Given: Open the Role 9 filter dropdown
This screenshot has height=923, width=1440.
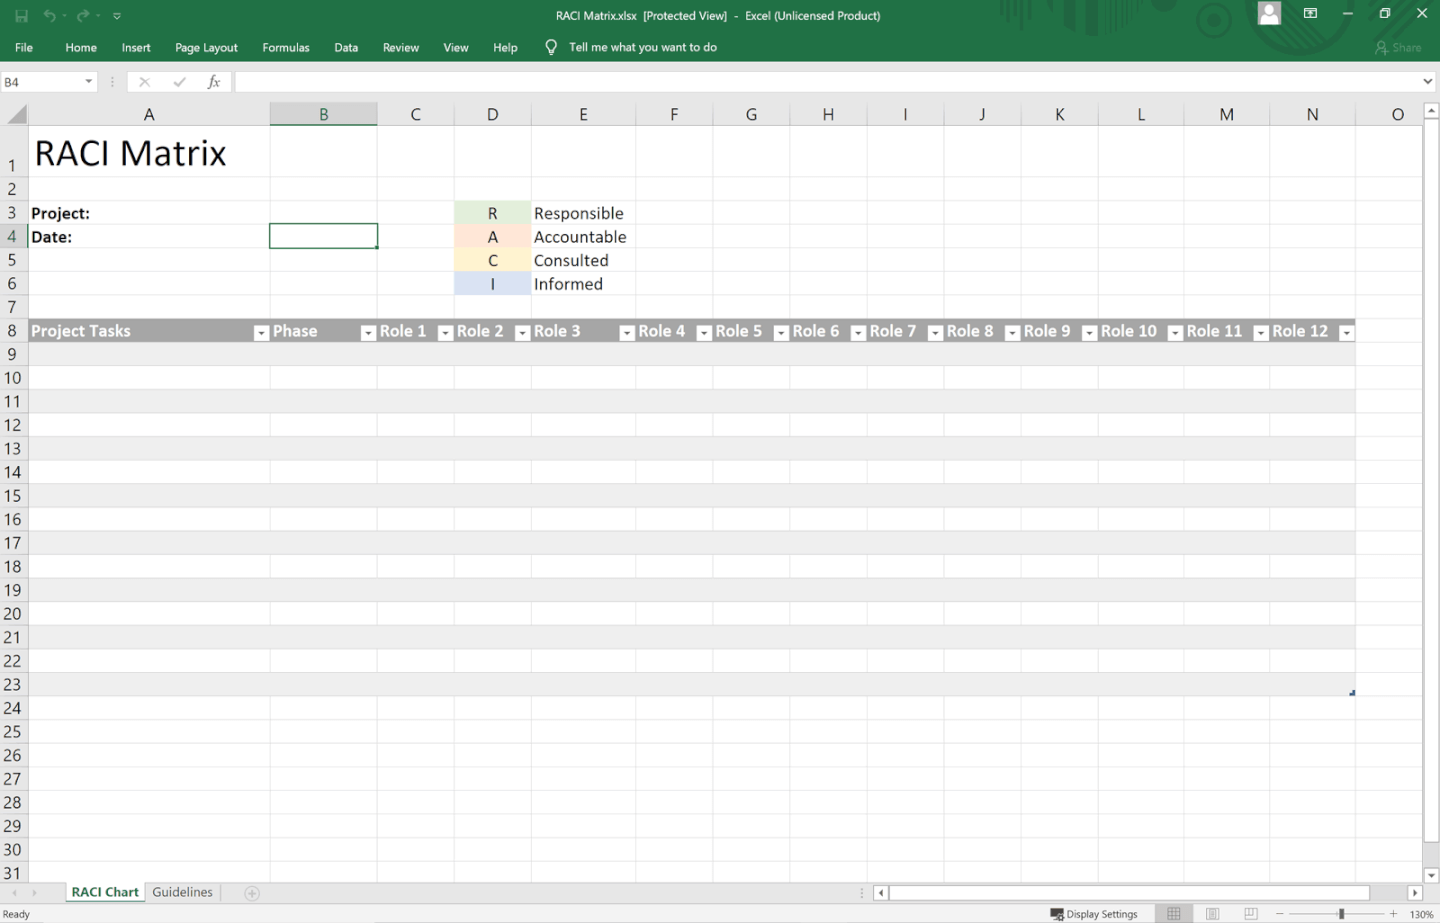Looking at the screenshot, I should [x=1090, y=333].
